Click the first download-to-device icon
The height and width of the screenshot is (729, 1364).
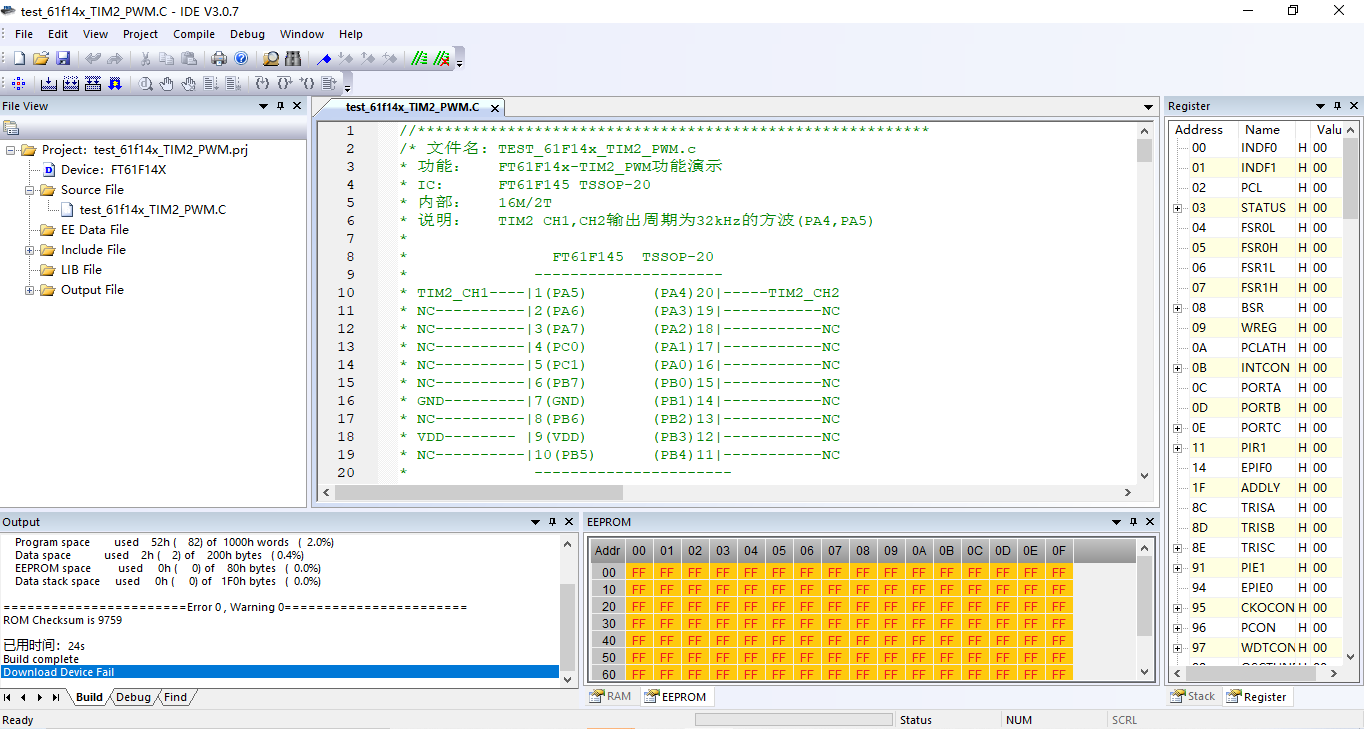click(49, 83)
